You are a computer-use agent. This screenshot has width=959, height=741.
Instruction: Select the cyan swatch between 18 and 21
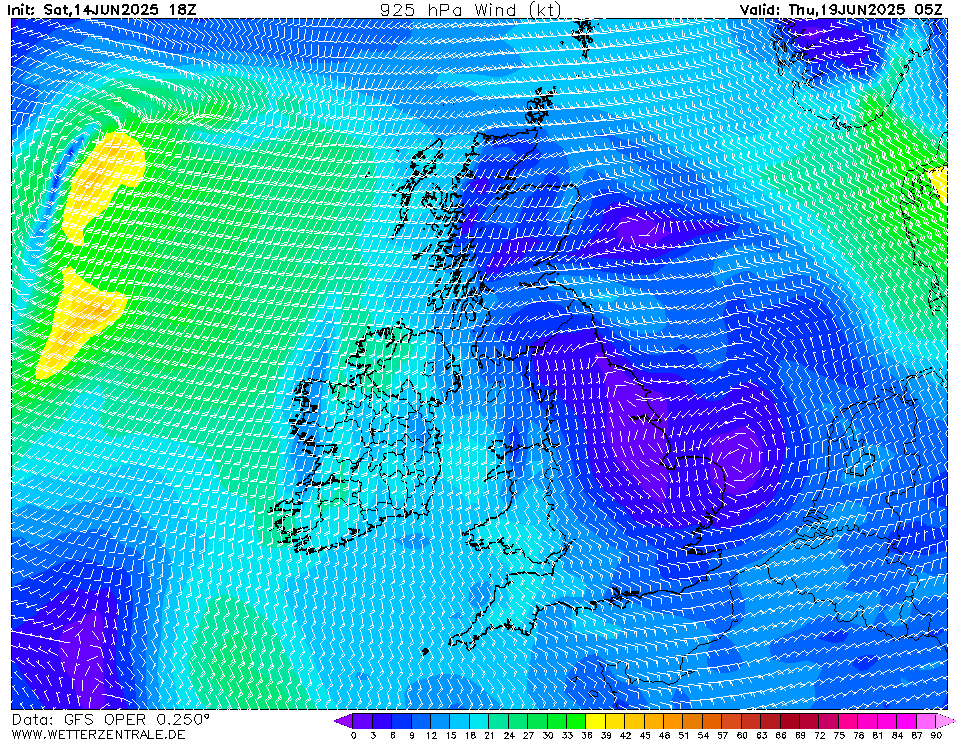(480, 721)
